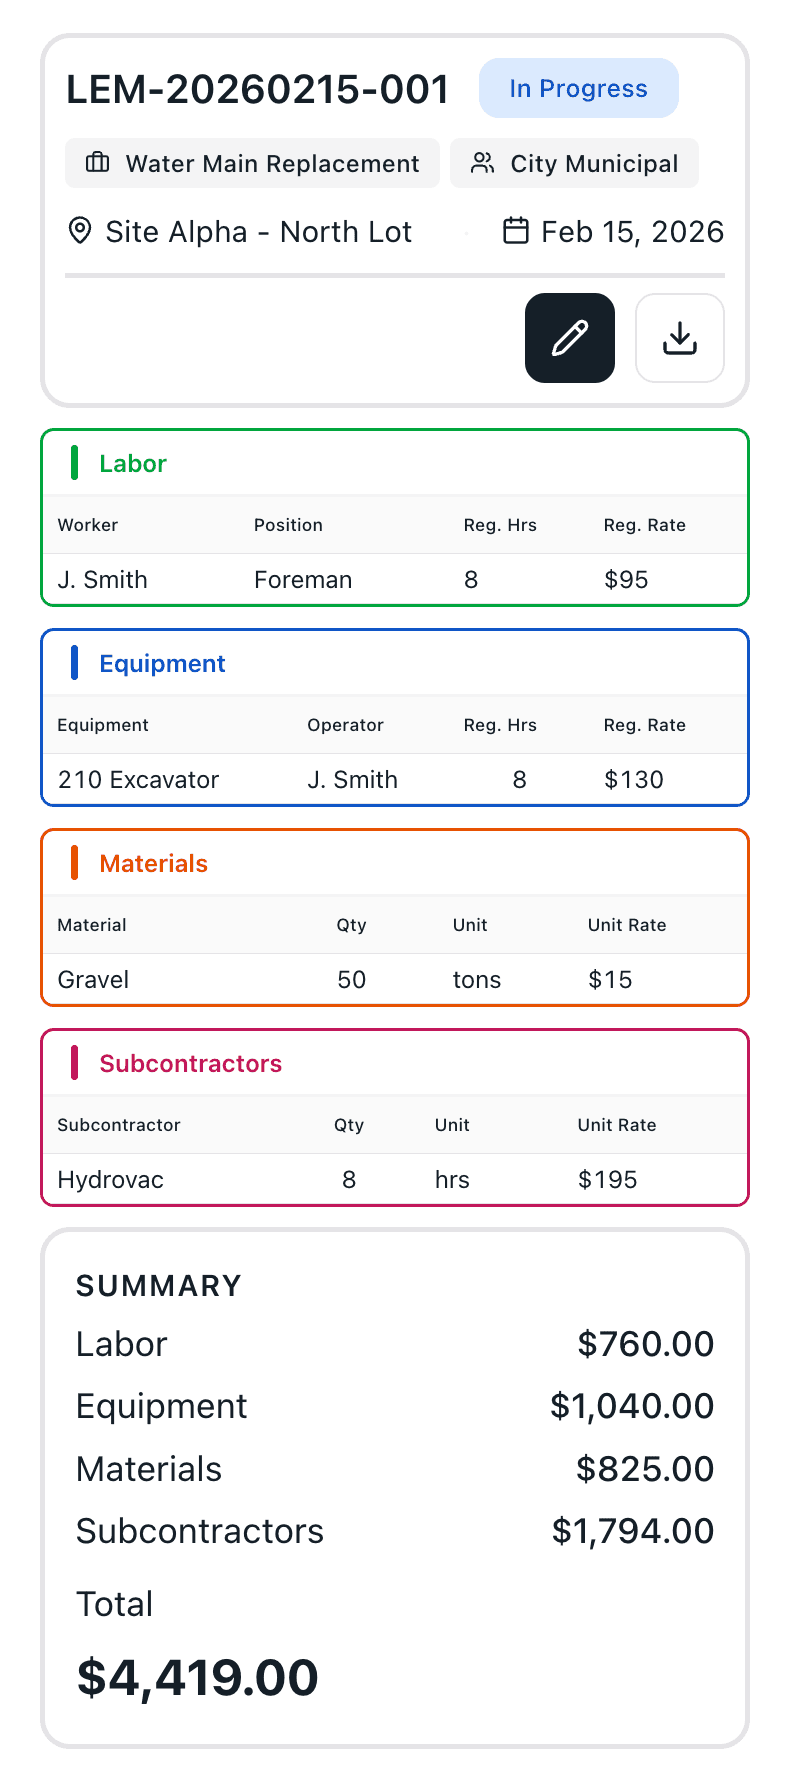Screen dimensions: 785x1787
Task: Click the Reg. Rate column header under Labor
Action: point(644,524)
